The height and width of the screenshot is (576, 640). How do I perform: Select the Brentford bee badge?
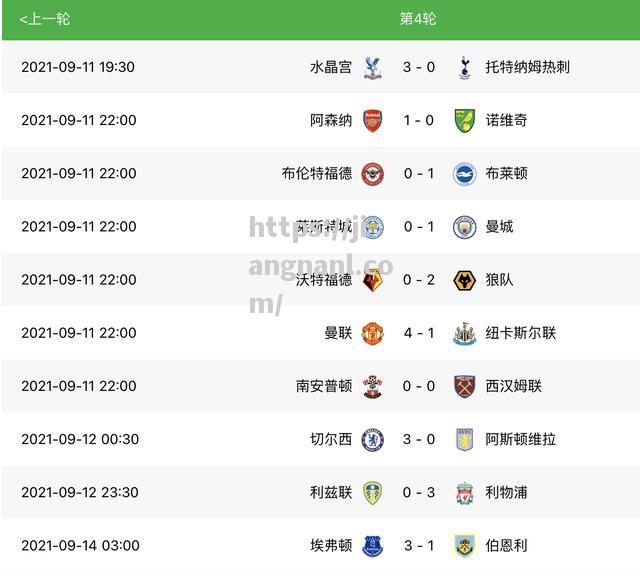point(372,174)
